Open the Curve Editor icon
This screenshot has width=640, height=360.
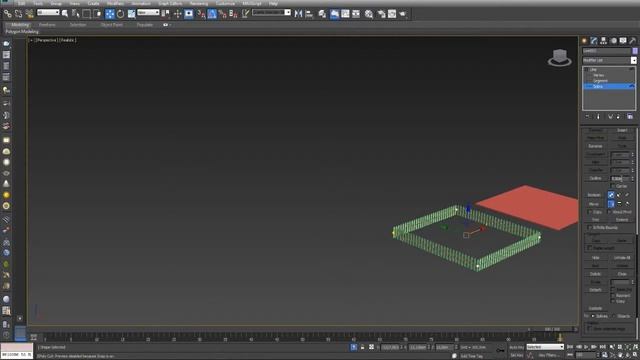click(345, 14)
